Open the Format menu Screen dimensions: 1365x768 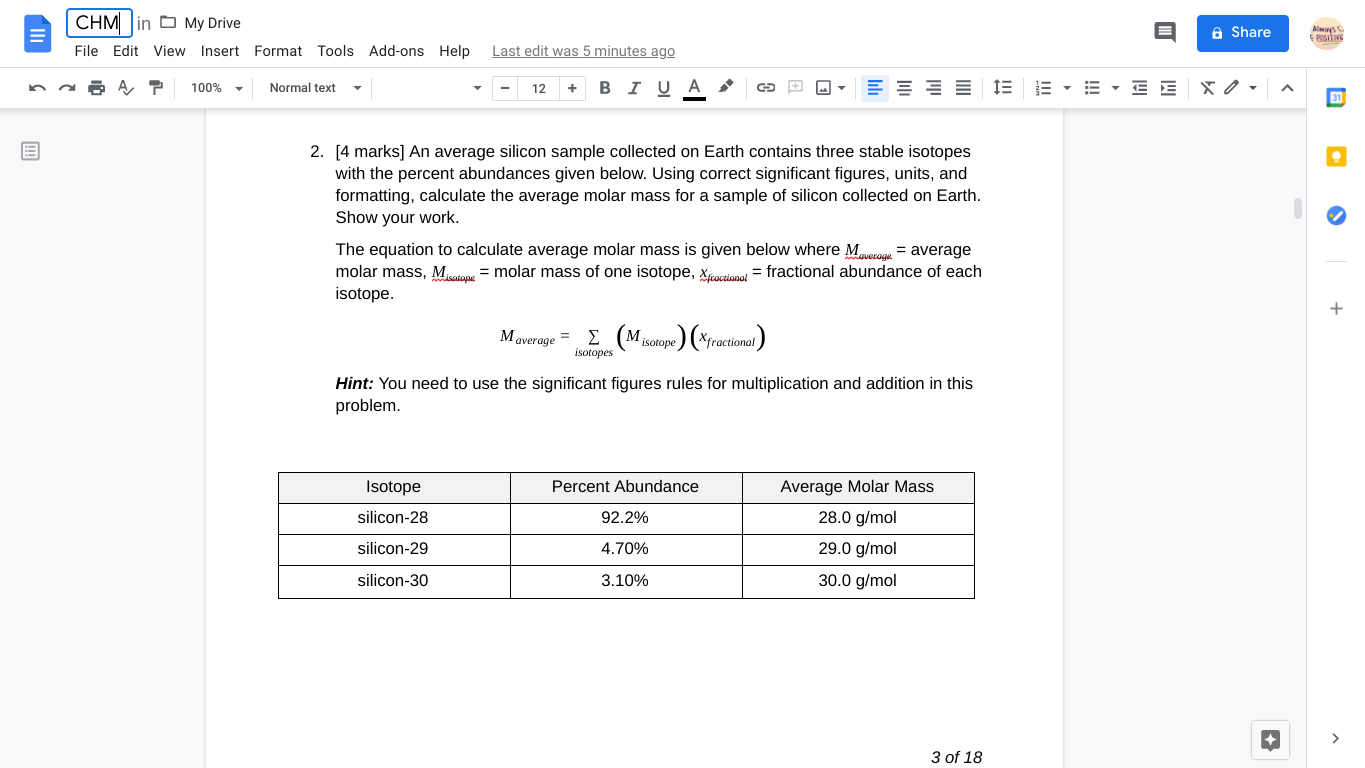(x=277, y=51)
